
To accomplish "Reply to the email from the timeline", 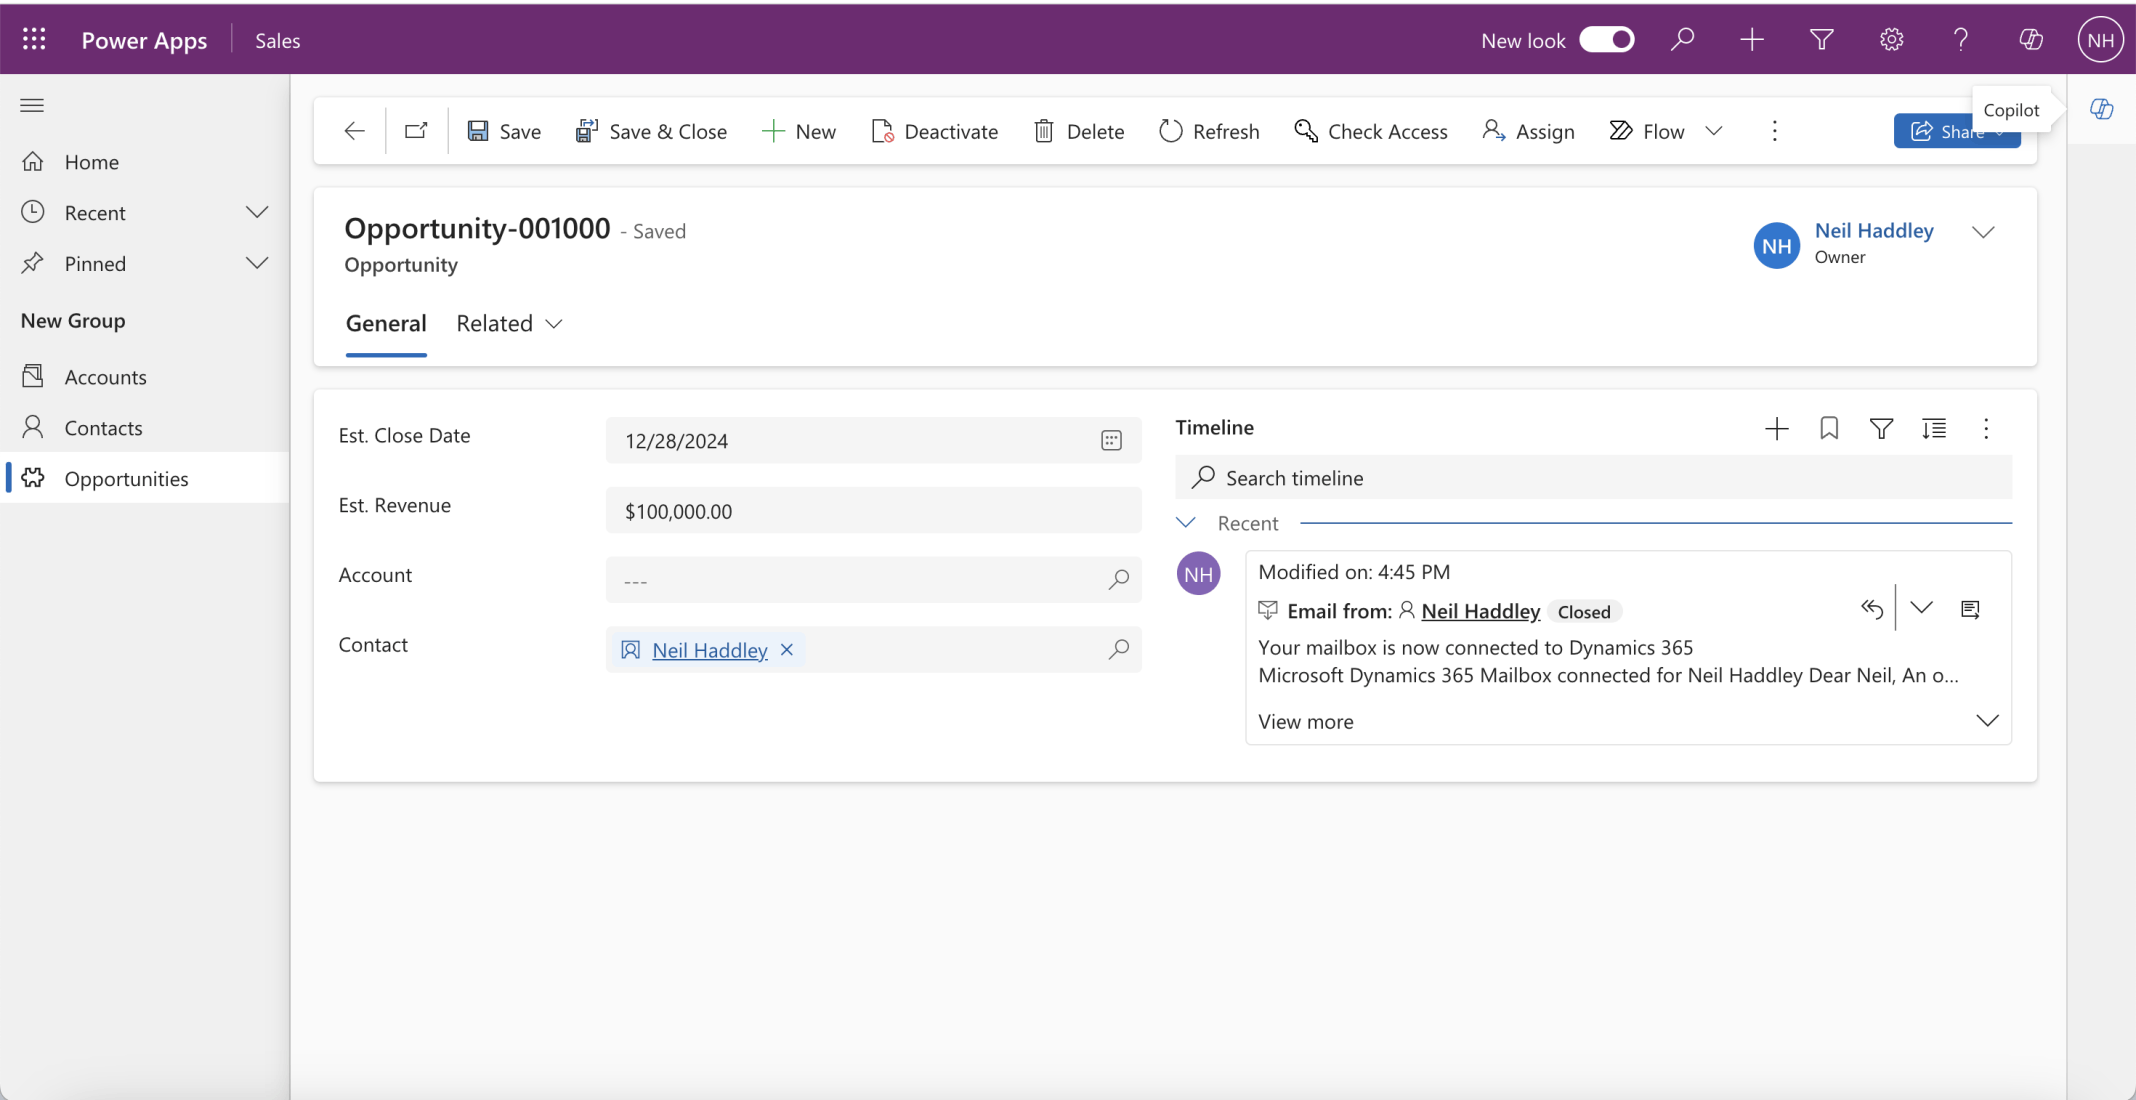I will click(1872, 608).
